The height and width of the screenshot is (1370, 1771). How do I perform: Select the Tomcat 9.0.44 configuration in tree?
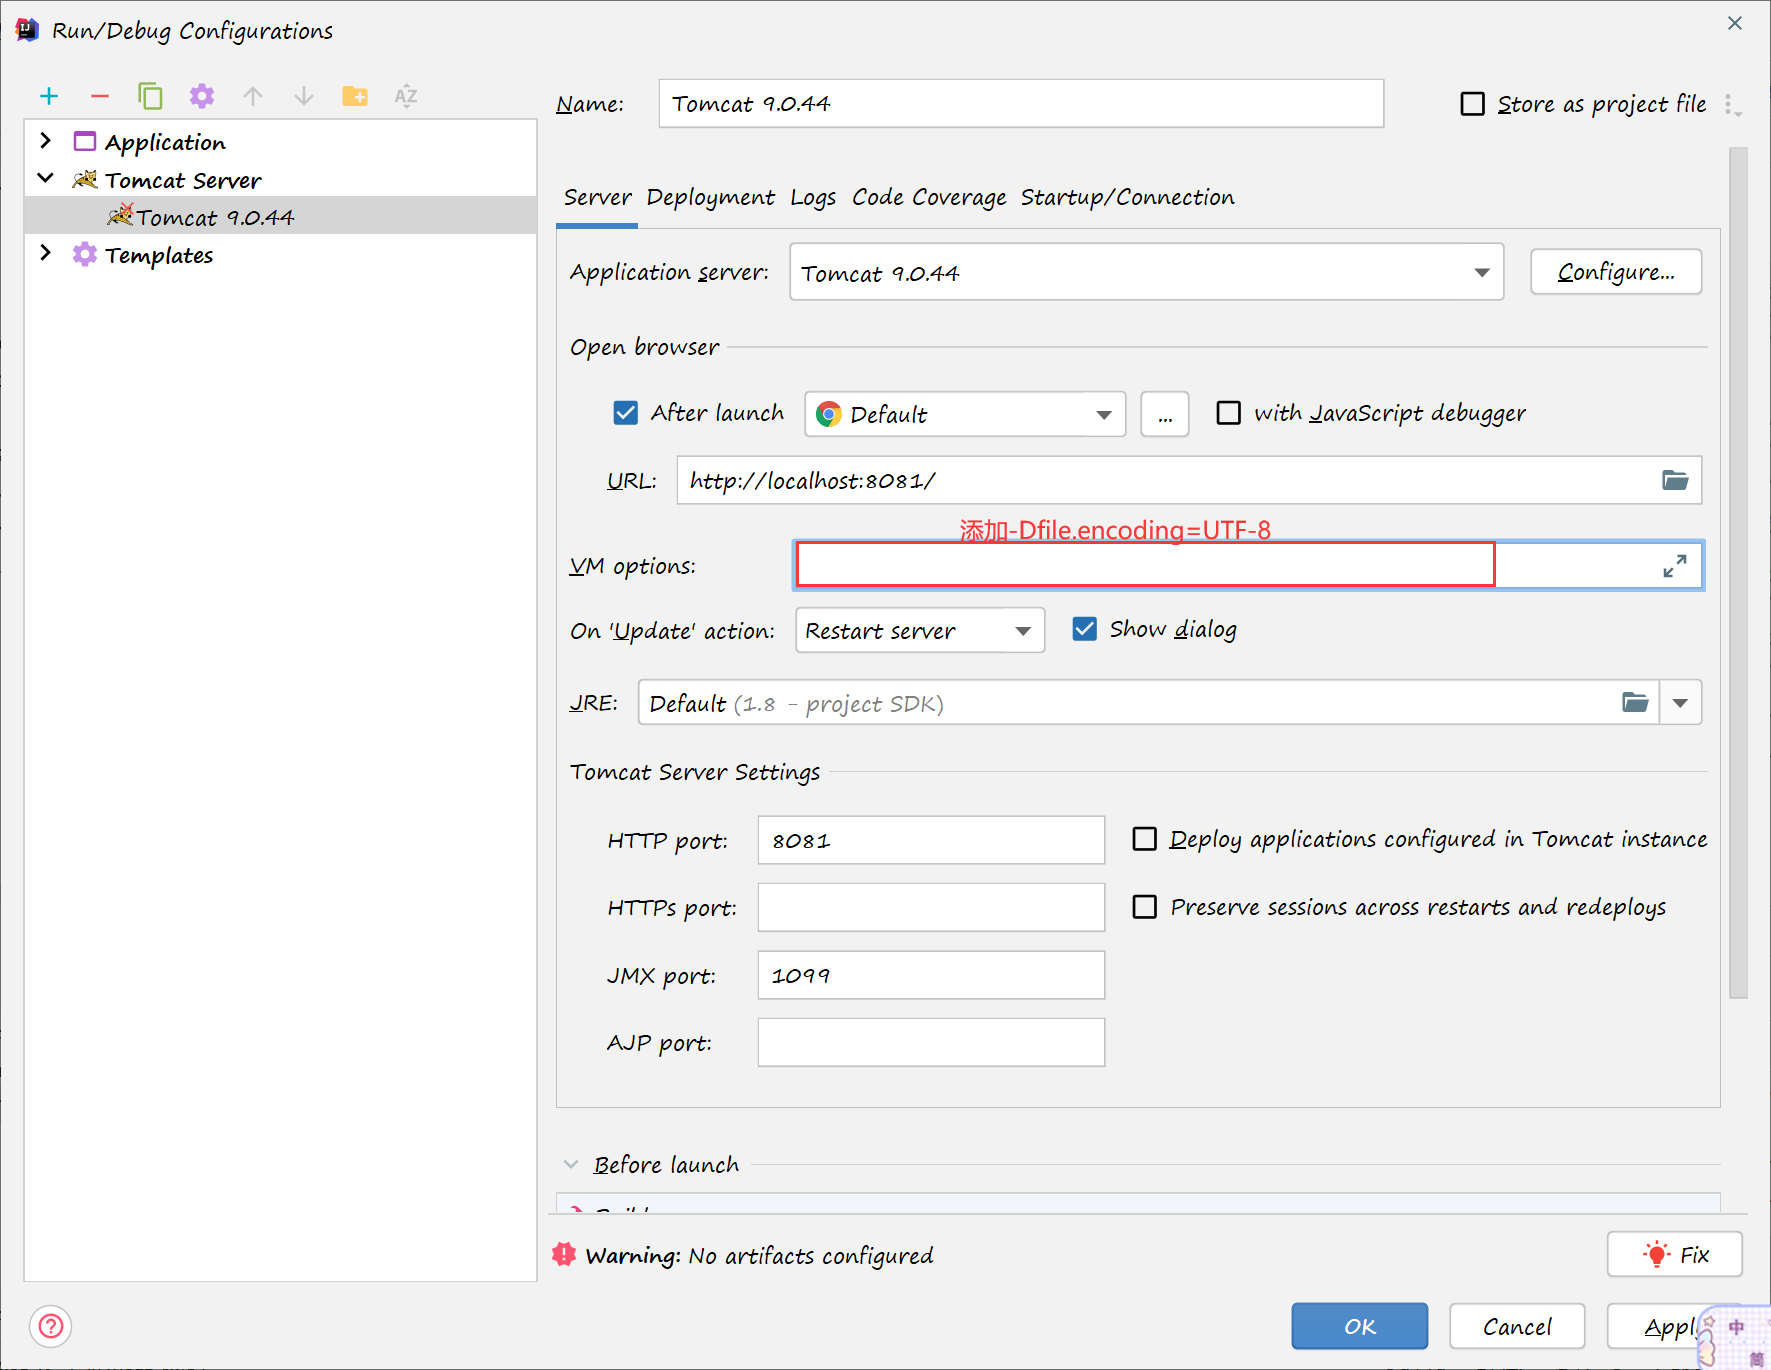click(280, 216)
